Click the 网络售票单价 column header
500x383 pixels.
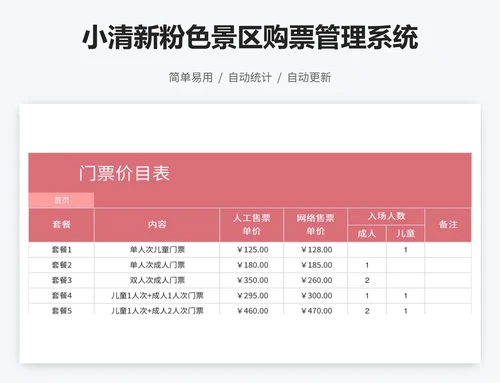click(315, 225)
